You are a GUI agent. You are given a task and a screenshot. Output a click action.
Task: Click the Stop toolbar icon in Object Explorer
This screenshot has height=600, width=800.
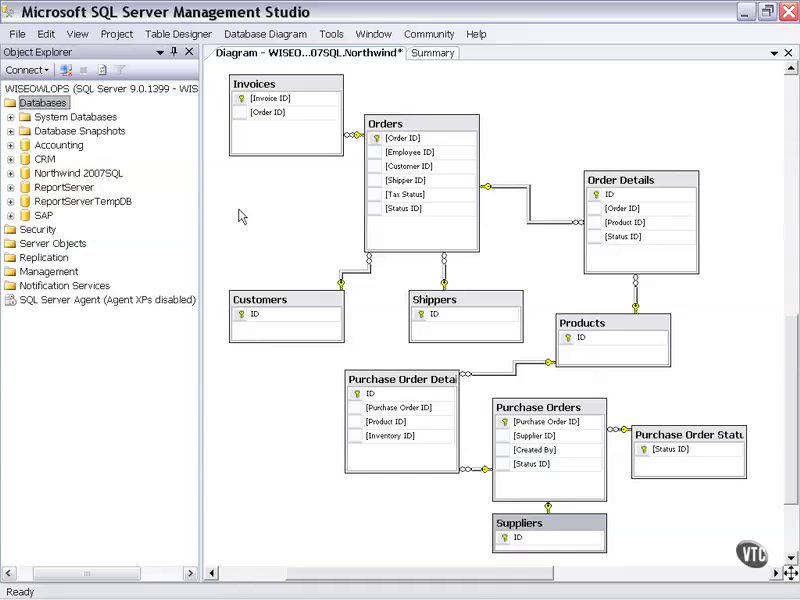click(x=84, y=70)
